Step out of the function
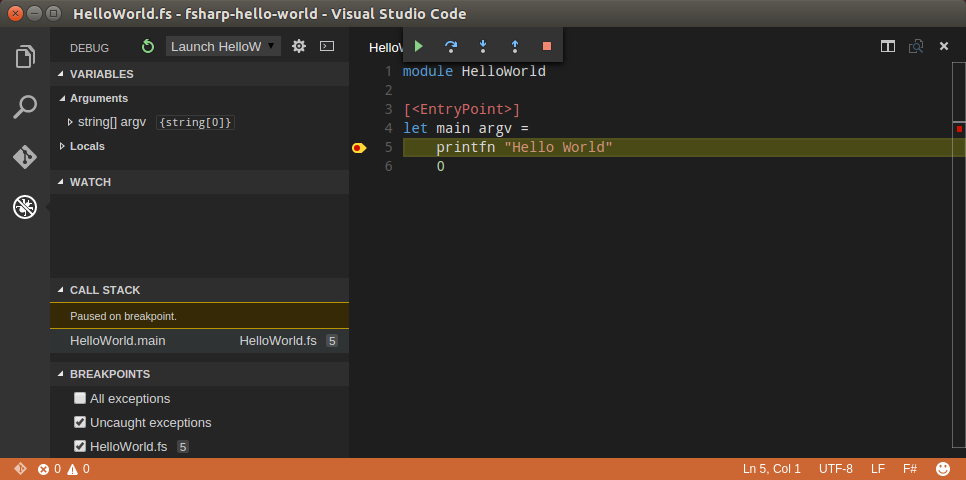 [515, 46]
